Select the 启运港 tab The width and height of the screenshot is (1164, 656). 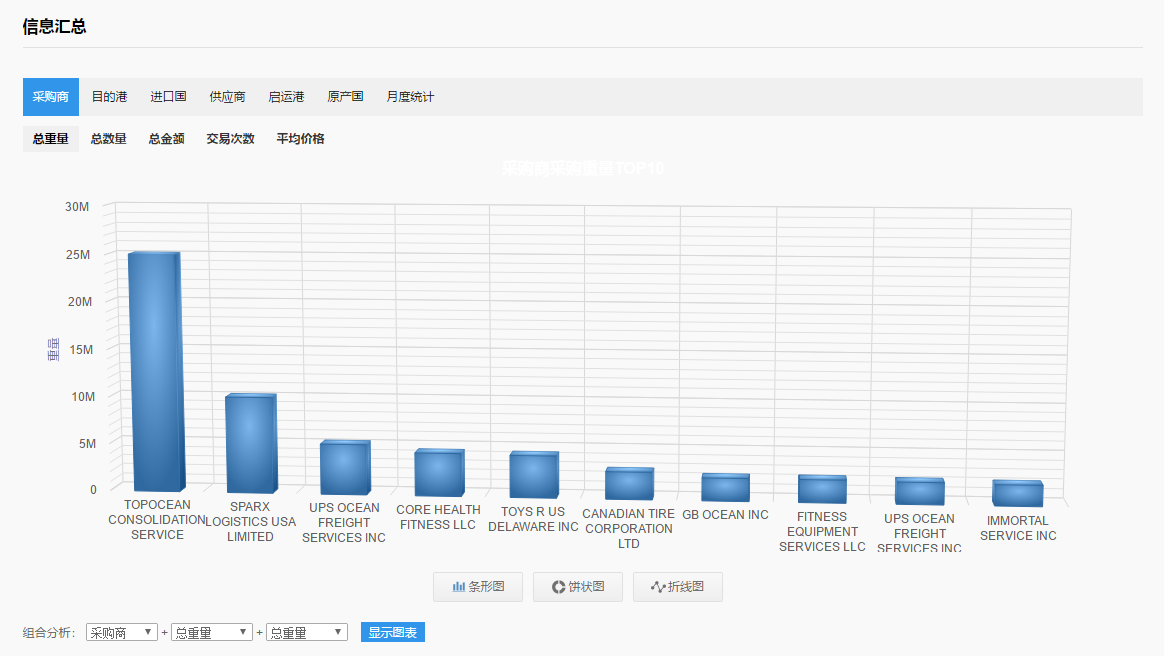pos(287,97)
